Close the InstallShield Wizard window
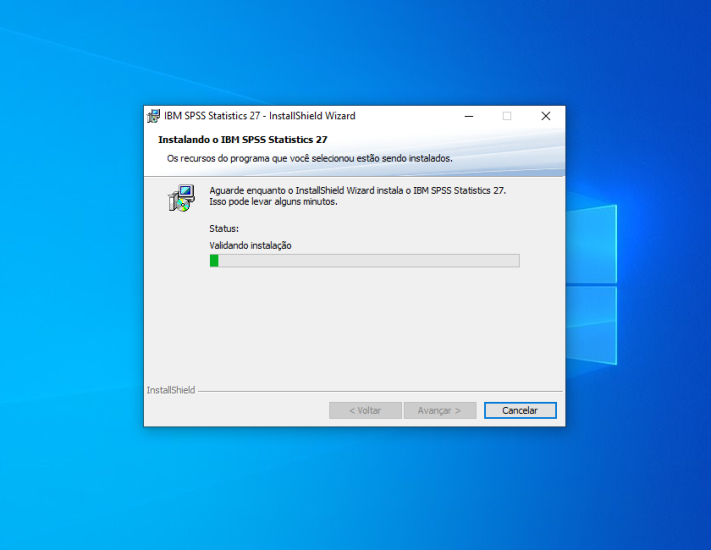The height and width of the screenshot is (550, 711). 546,116
